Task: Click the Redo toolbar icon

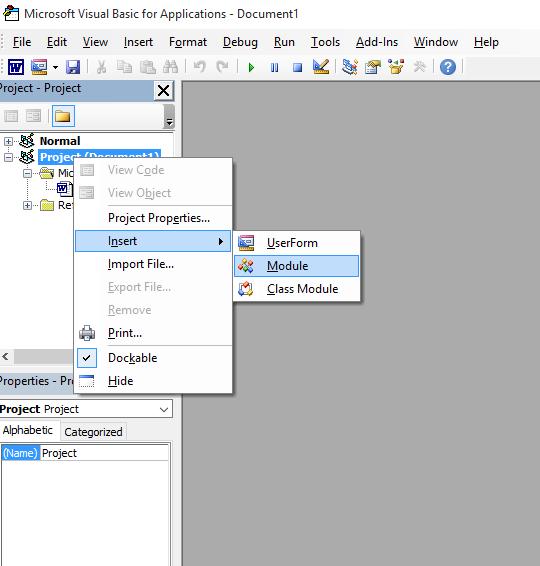Action: [x=222, y=67]
